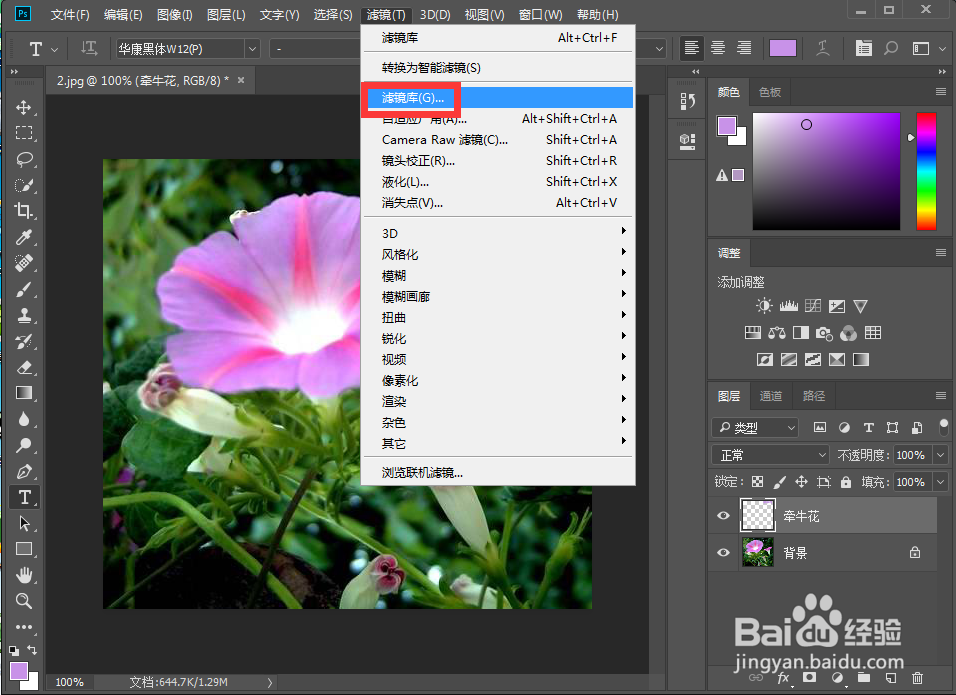Center align text

pos(718,48)
